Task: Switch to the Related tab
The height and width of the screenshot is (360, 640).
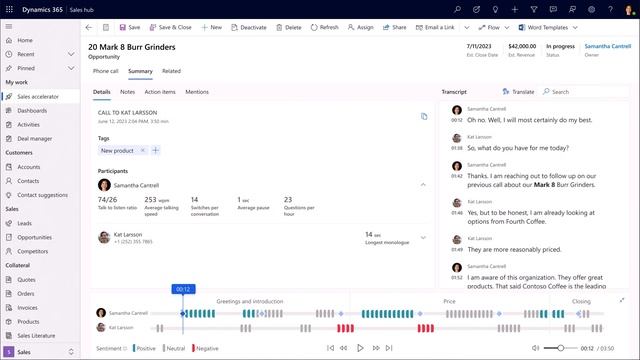Action: (171, 71)
